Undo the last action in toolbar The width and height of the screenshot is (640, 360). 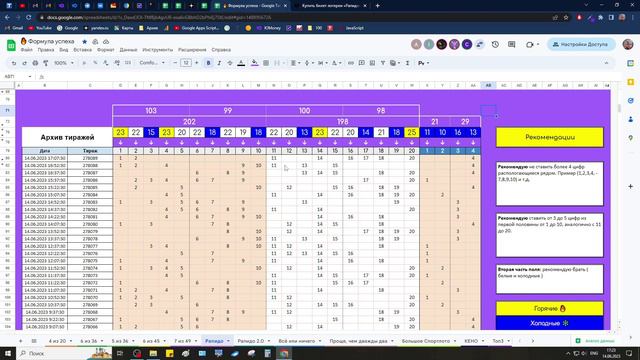14,63
